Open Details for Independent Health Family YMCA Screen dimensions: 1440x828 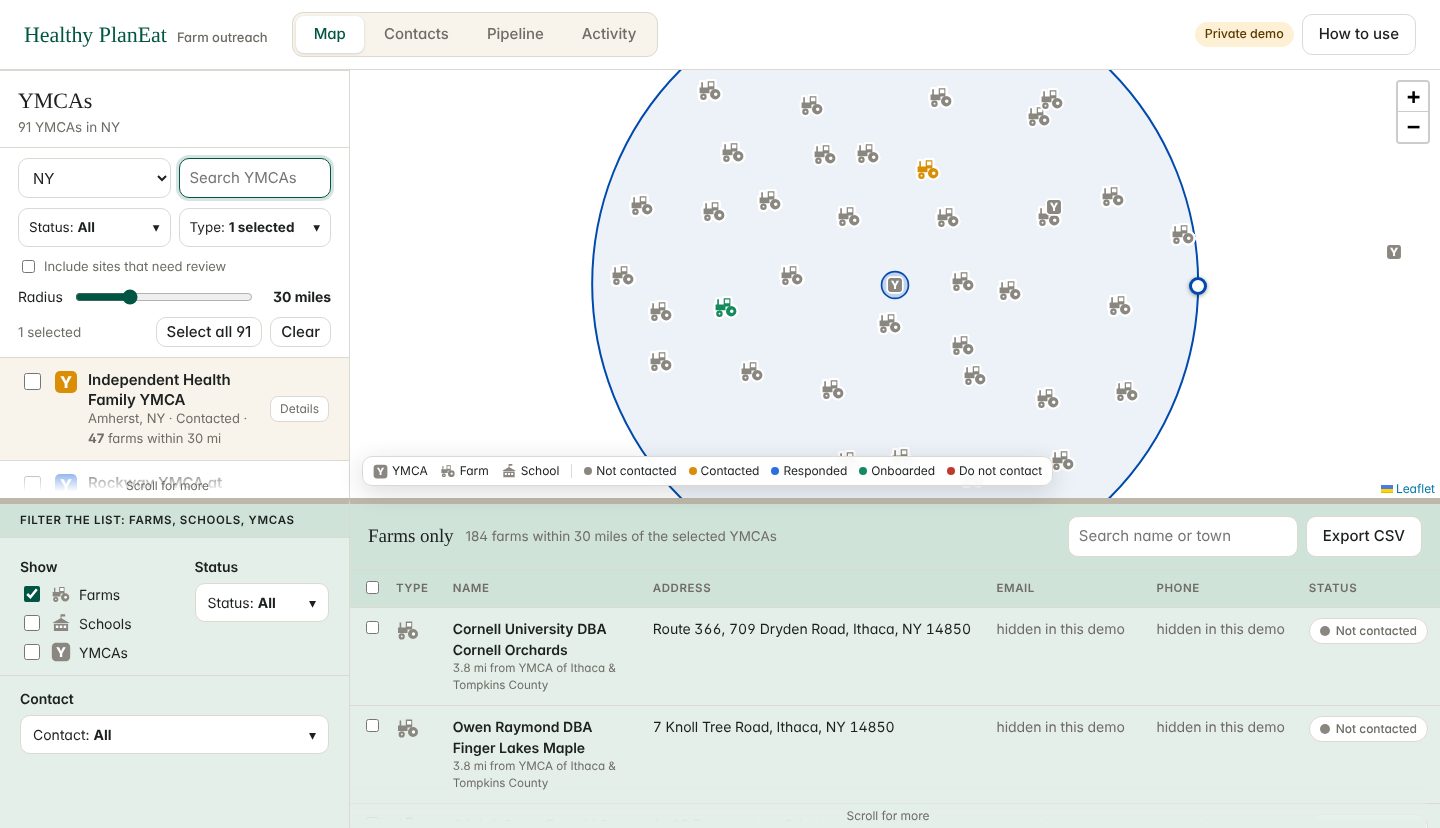coord(299,409)
